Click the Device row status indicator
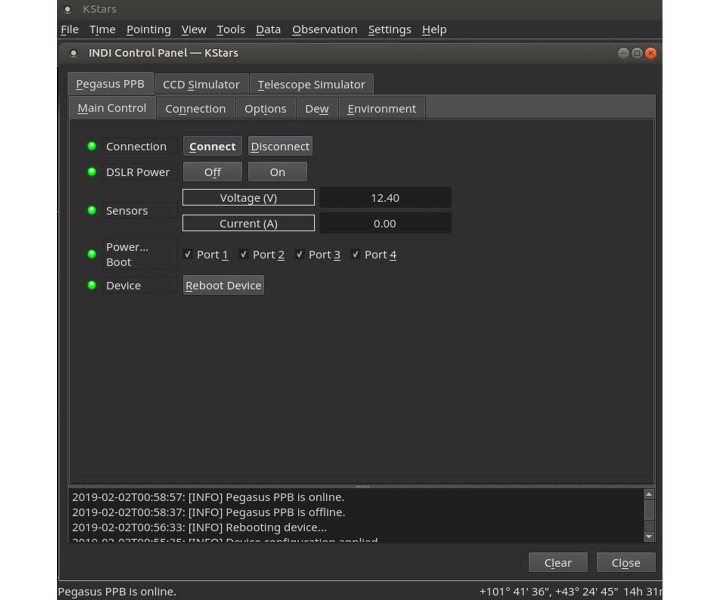The width and height of the screenshot is (720, 600). pyautogui.click(x=92, y=285)
